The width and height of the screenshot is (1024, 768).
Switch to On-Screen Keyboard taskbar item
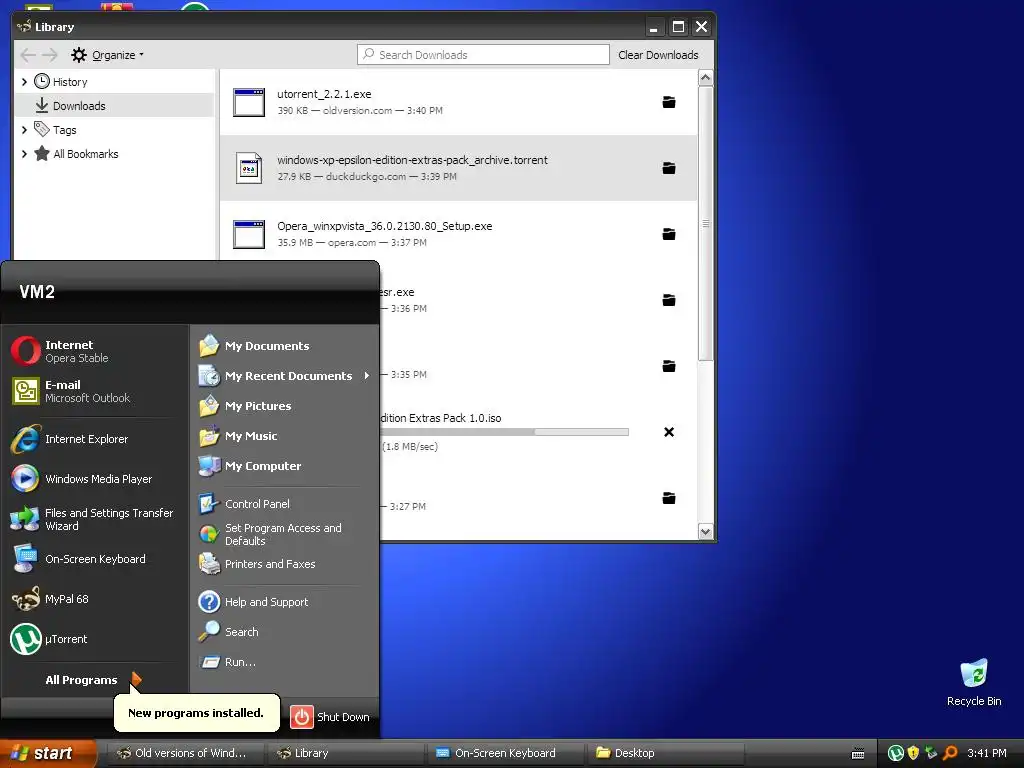point(505,753)
